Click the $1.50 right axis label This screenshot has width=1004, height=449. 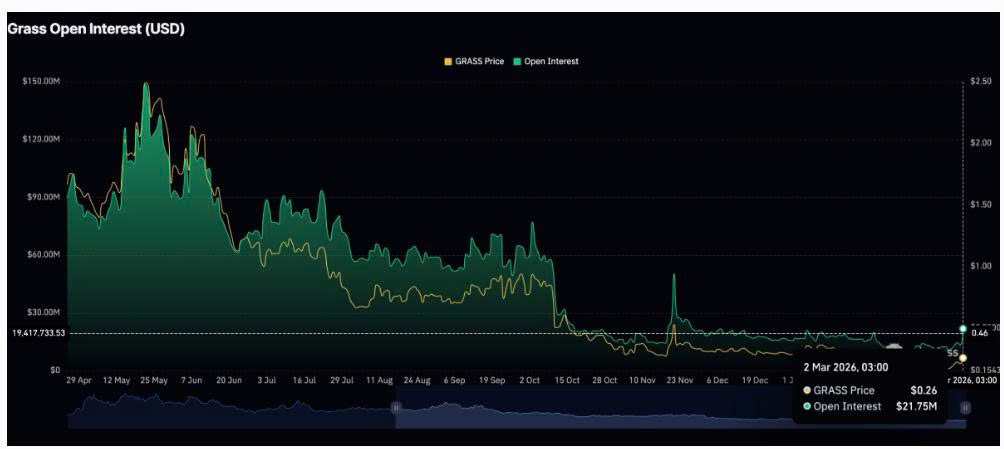[x=980, y=204]
